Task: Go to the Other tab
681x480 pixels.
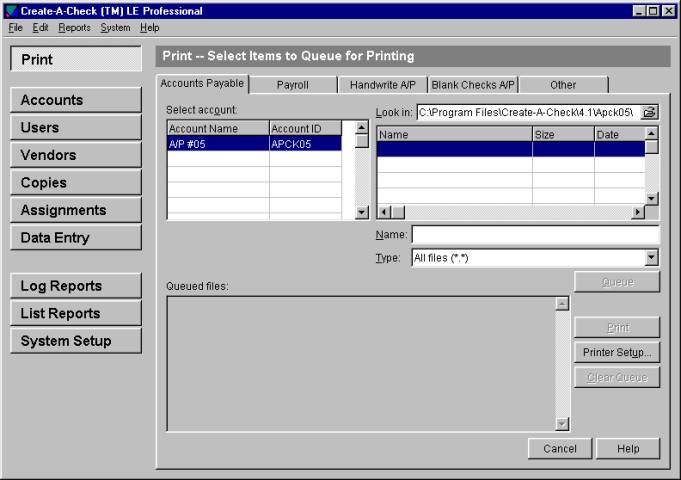Action: (x=562, y=85)
